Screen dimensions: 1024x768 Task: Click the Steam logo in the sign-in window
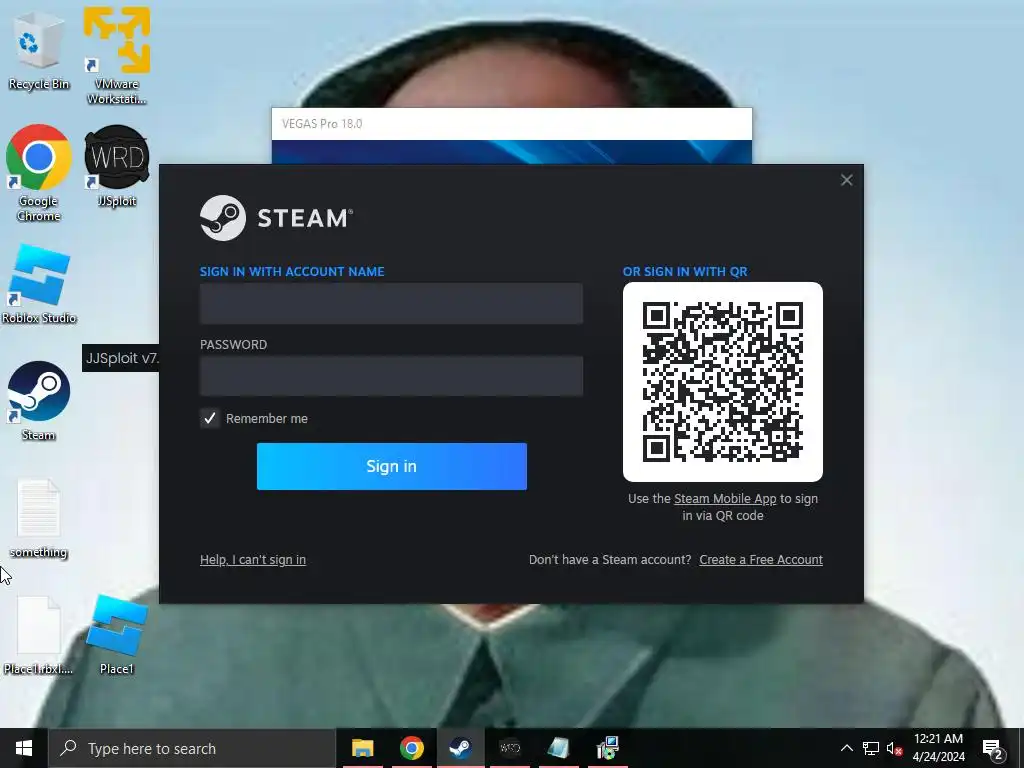coord(276,218)
